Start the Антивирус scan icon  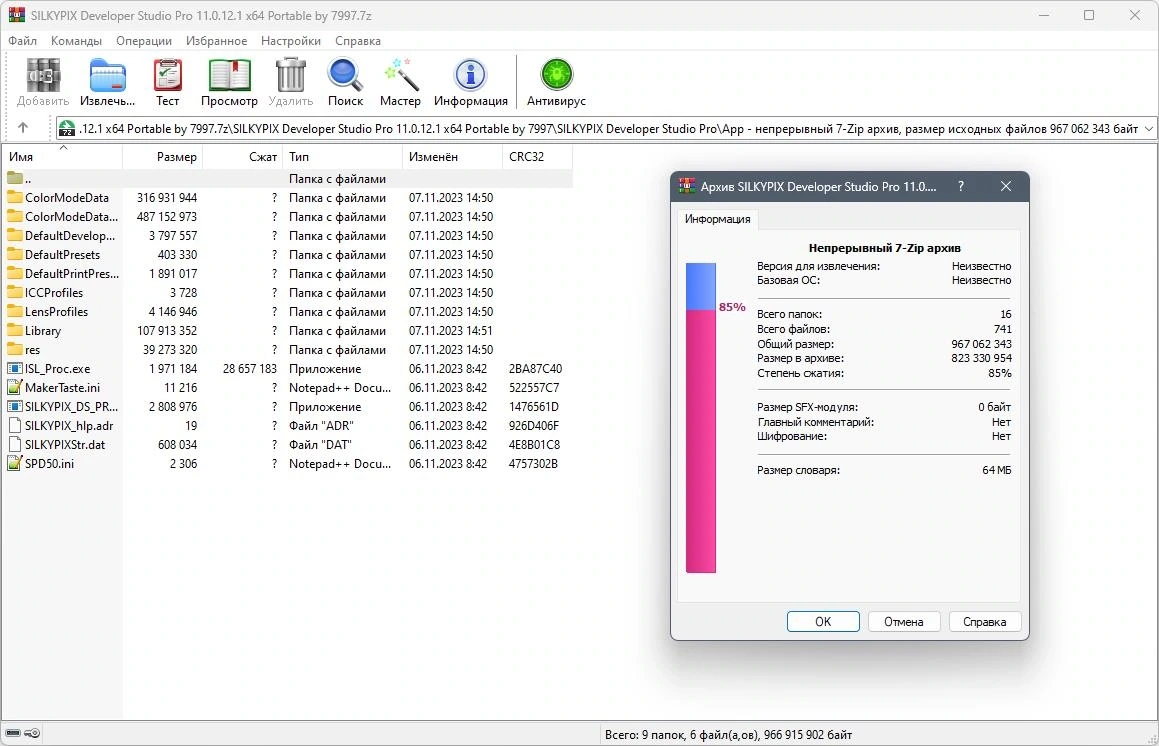point(556,75)
